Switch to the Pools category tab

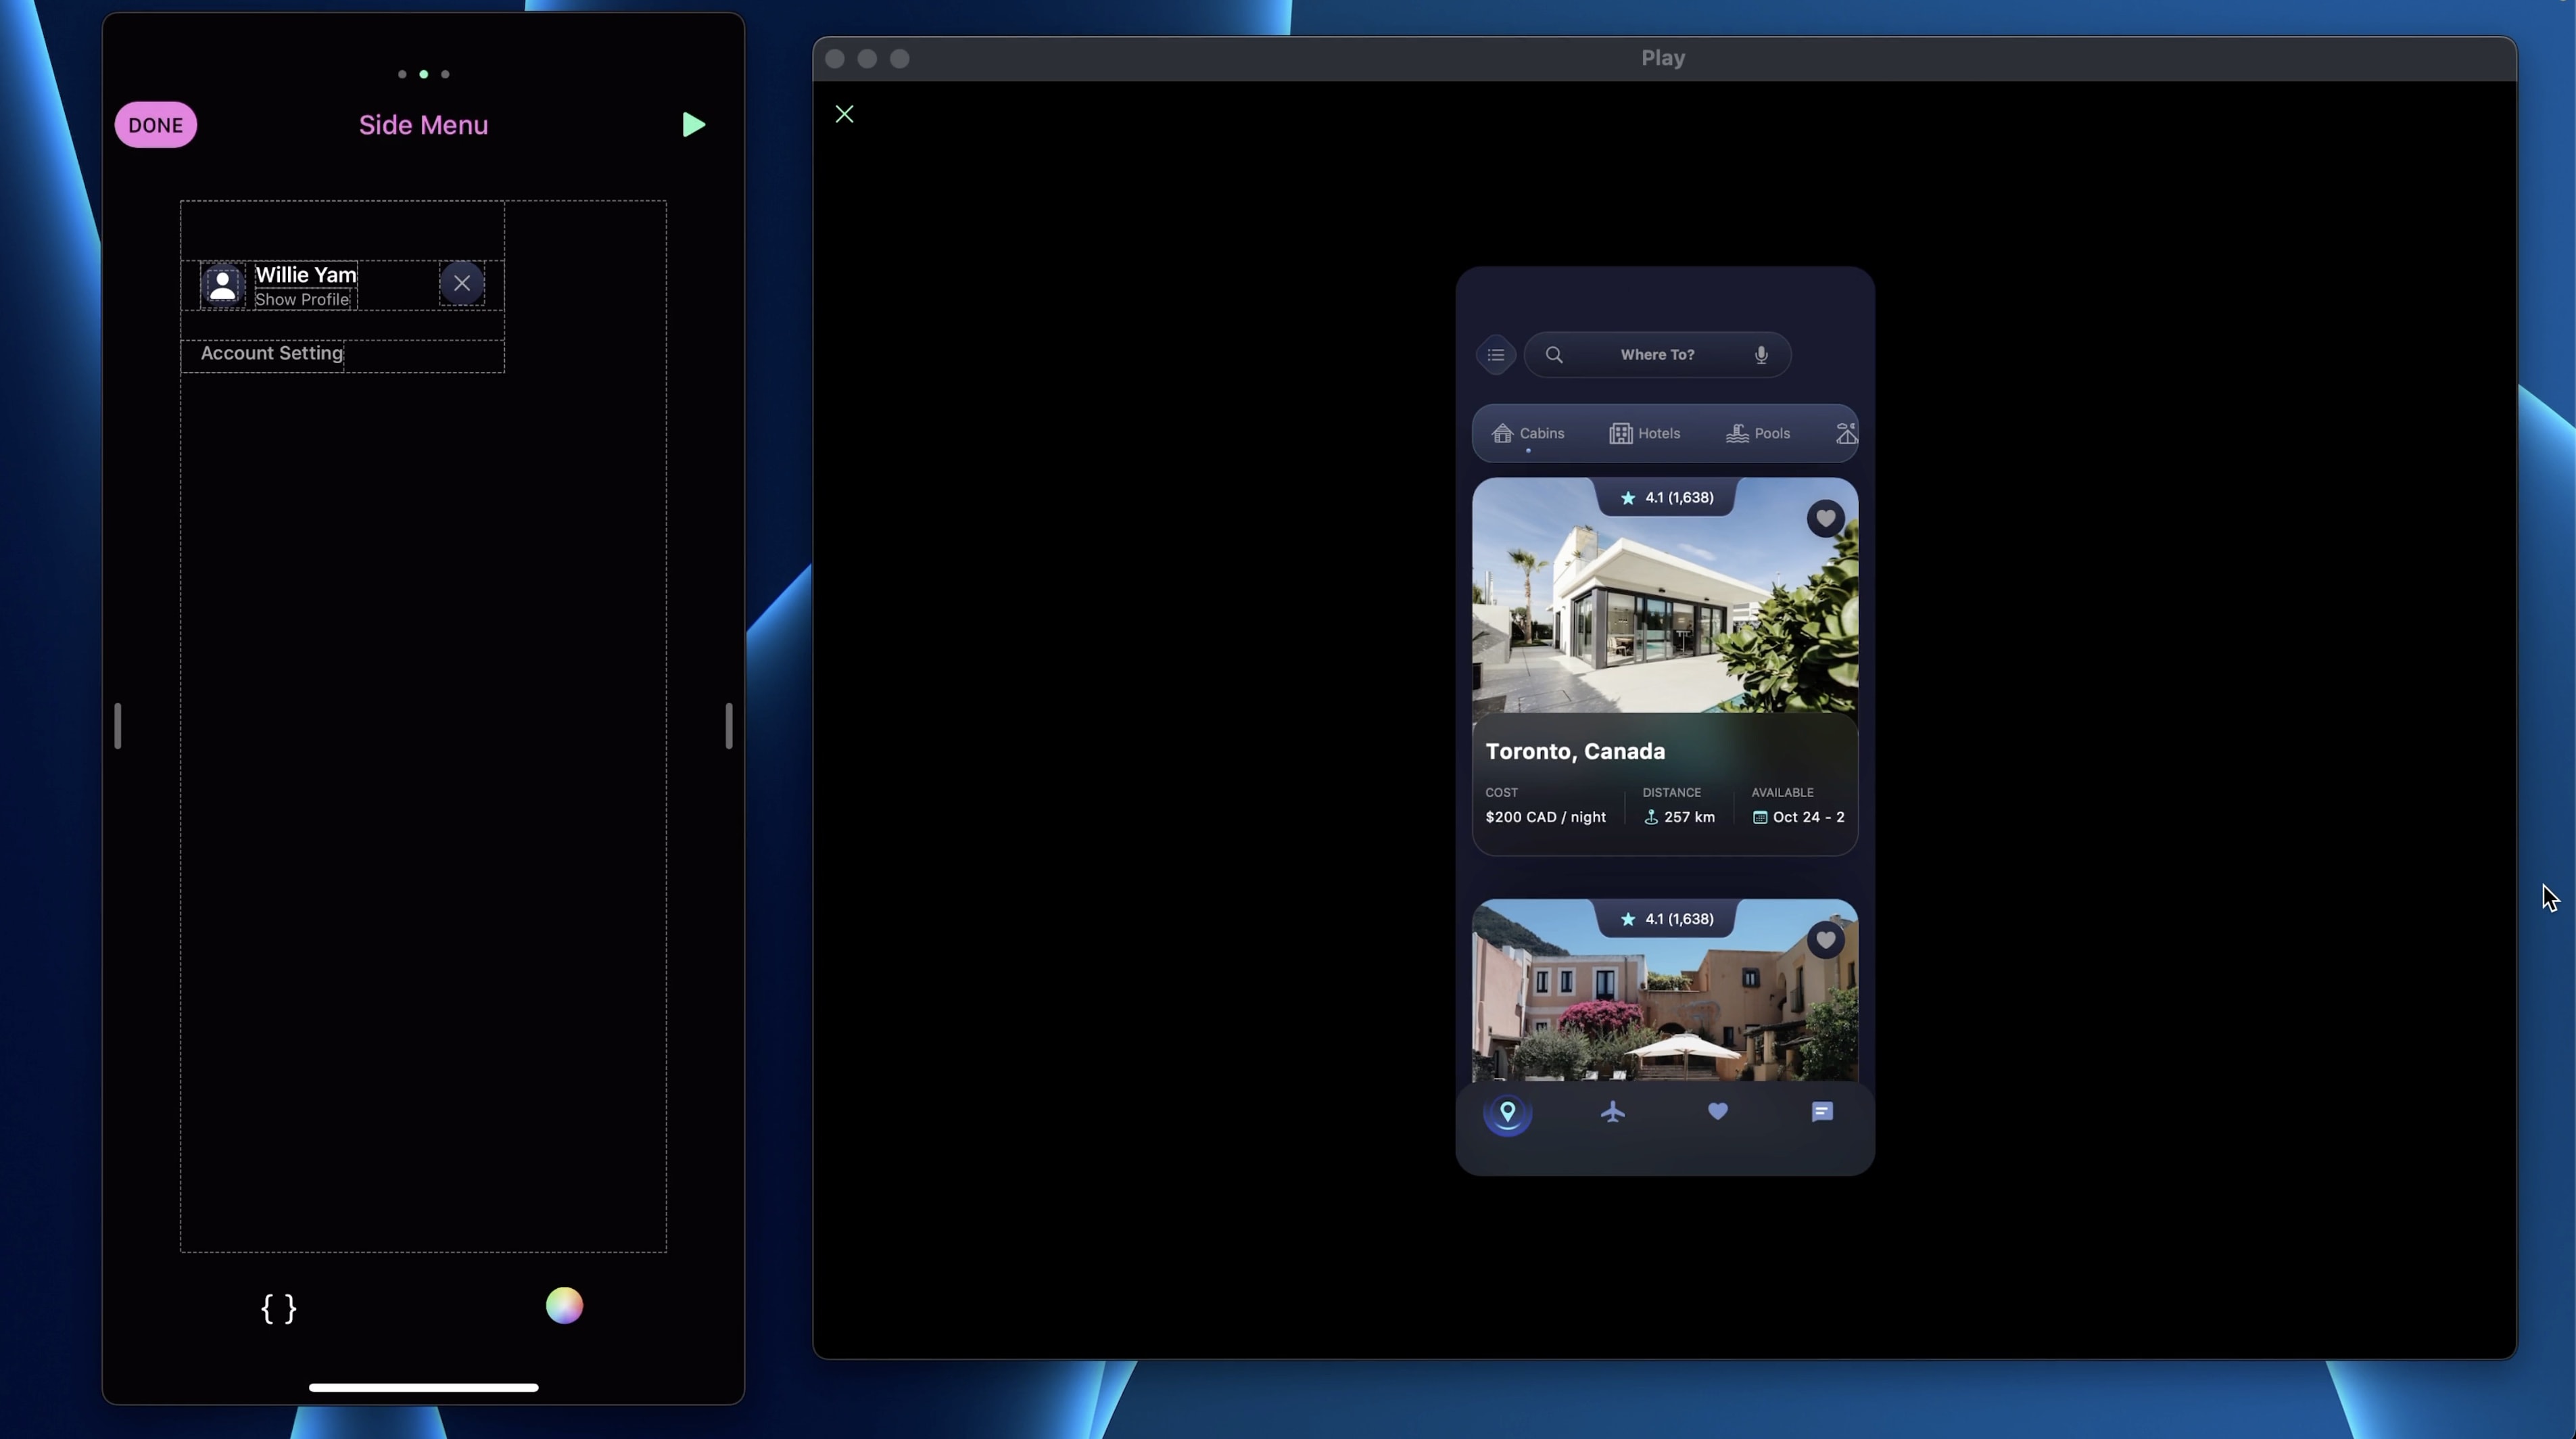(x=1758, y=433)
